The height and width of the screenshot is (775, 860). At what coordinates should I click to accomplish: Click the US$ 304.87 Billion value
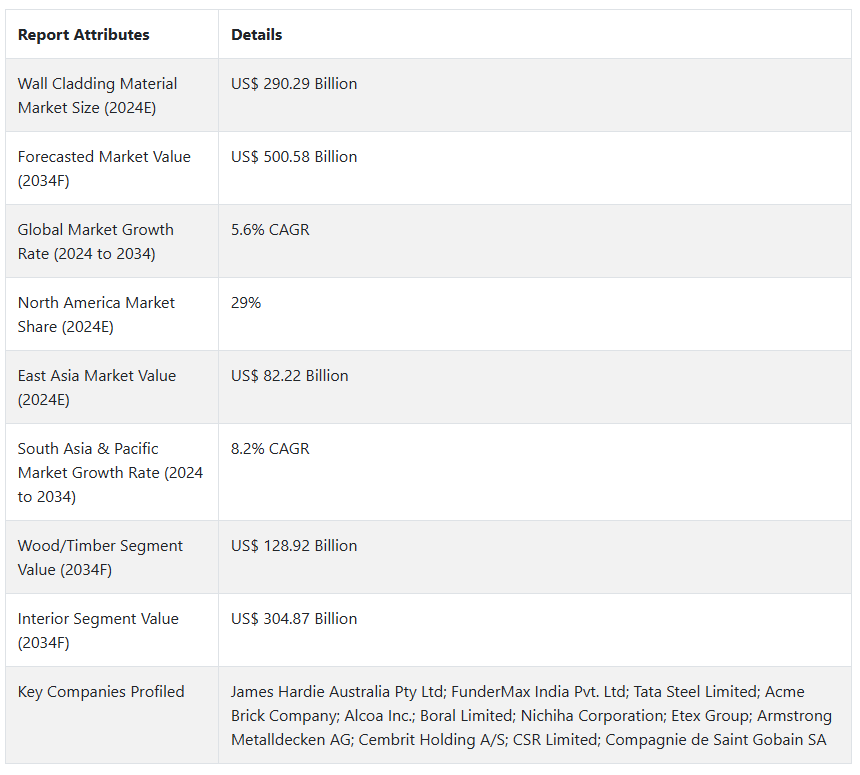coord(294,619)
